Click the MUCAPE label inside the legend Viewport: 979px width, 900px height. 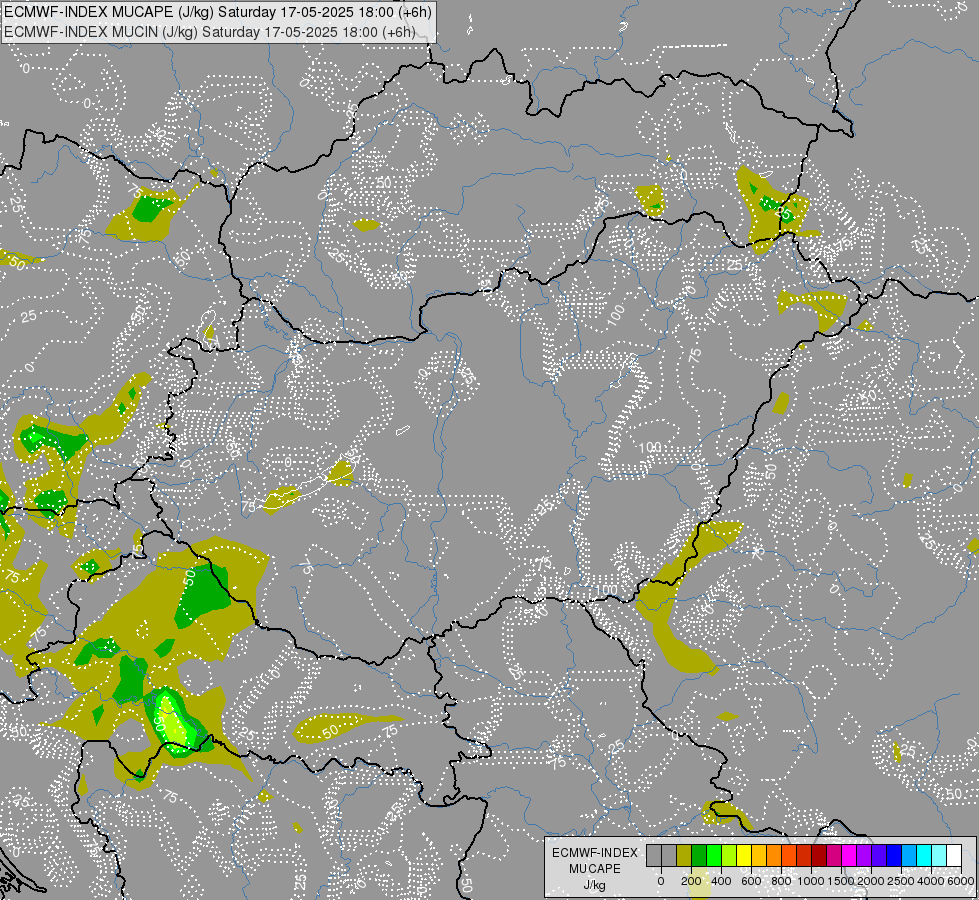pos(595,869)
